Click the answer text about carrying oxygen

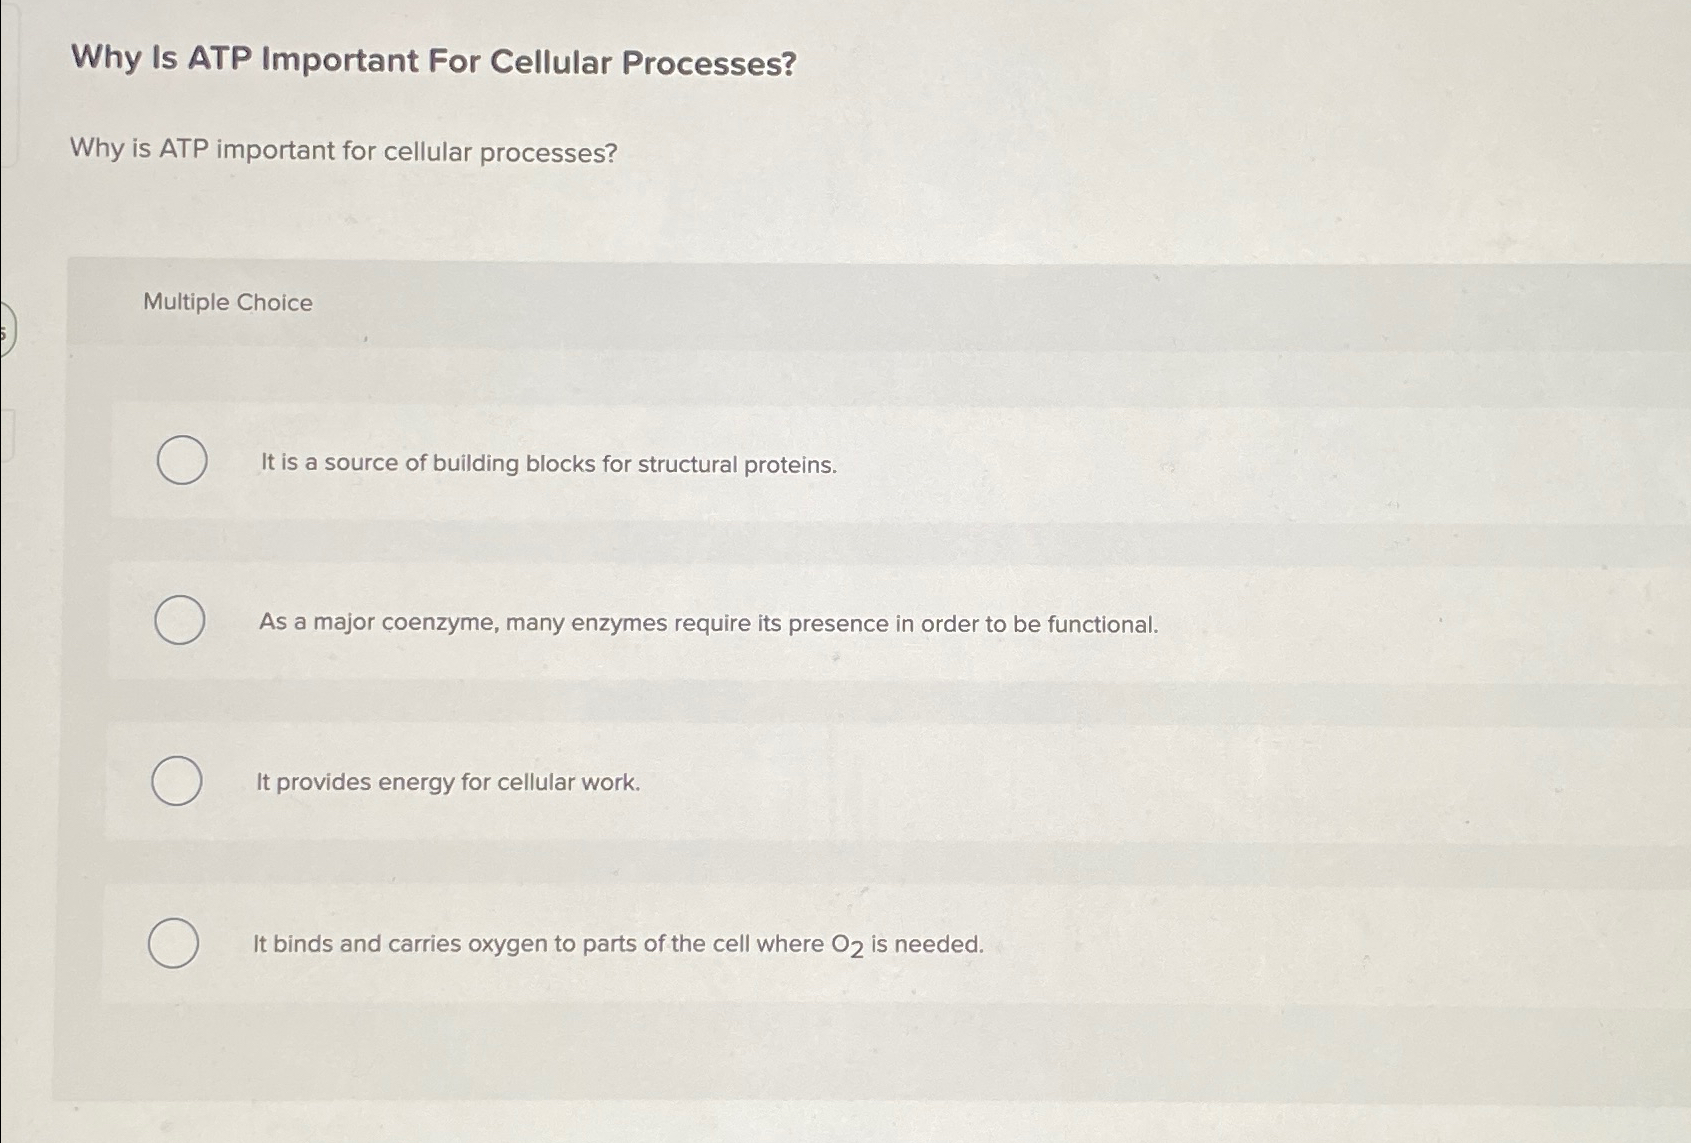click(x=618, y=943)
